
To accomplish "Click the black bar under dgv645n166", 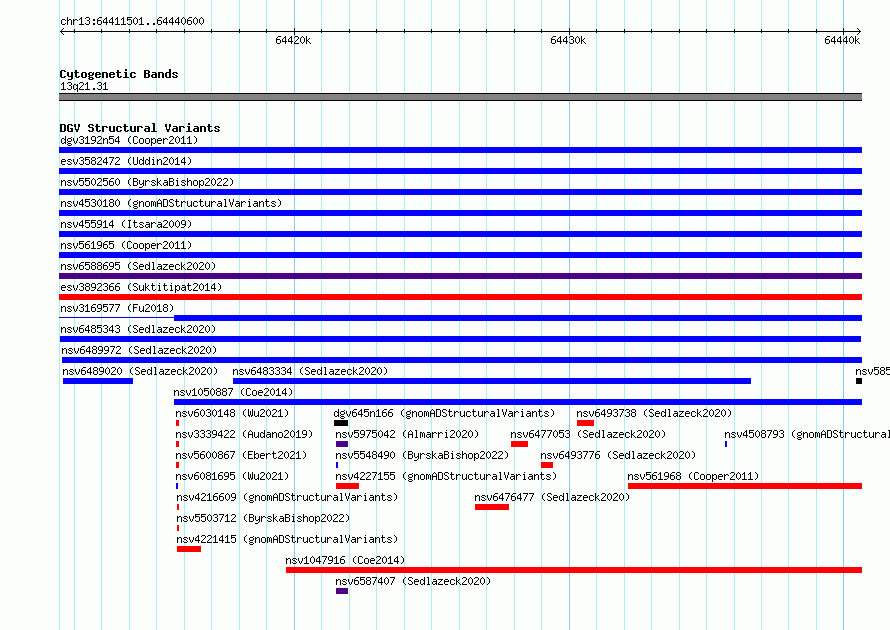I will (341, 423).
